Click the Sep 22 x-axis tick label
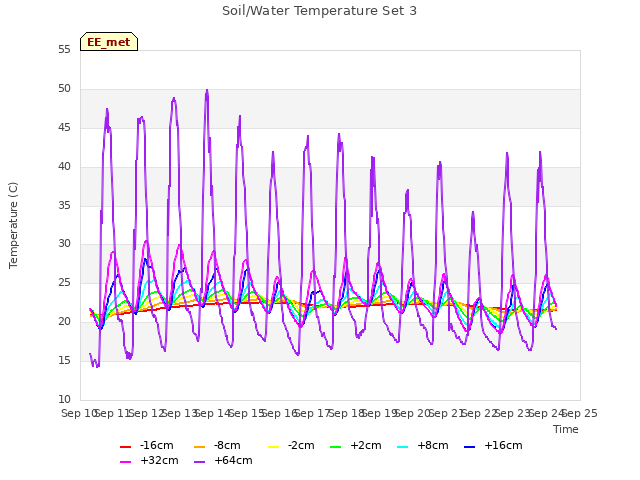Screen dimensions: 640x480 click(480, 413)
